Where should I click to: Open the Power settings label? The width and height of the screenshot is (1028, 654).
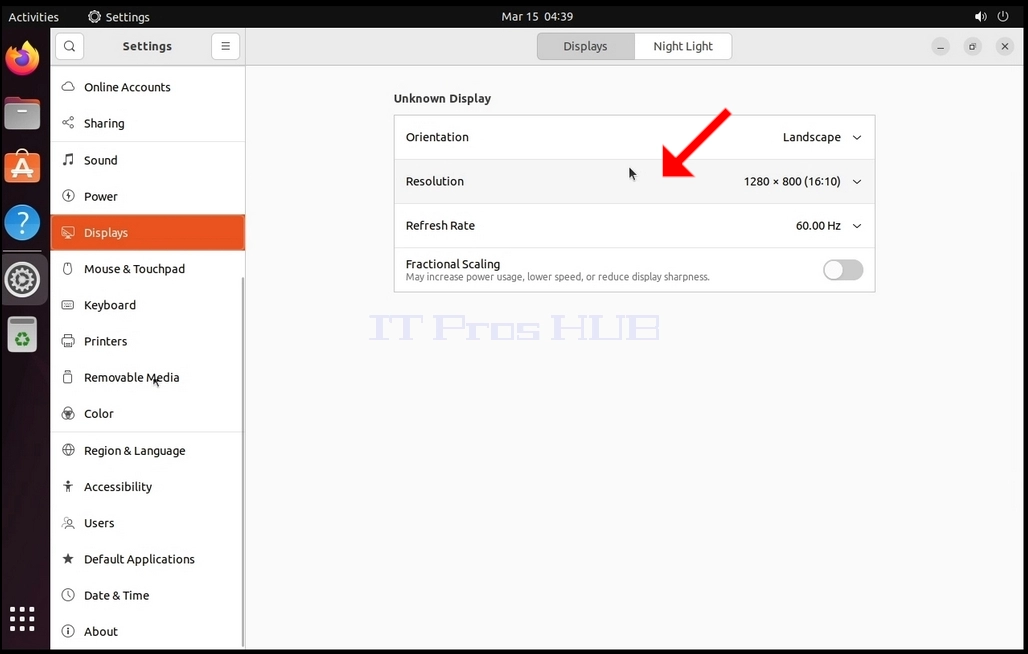point(100,197)
